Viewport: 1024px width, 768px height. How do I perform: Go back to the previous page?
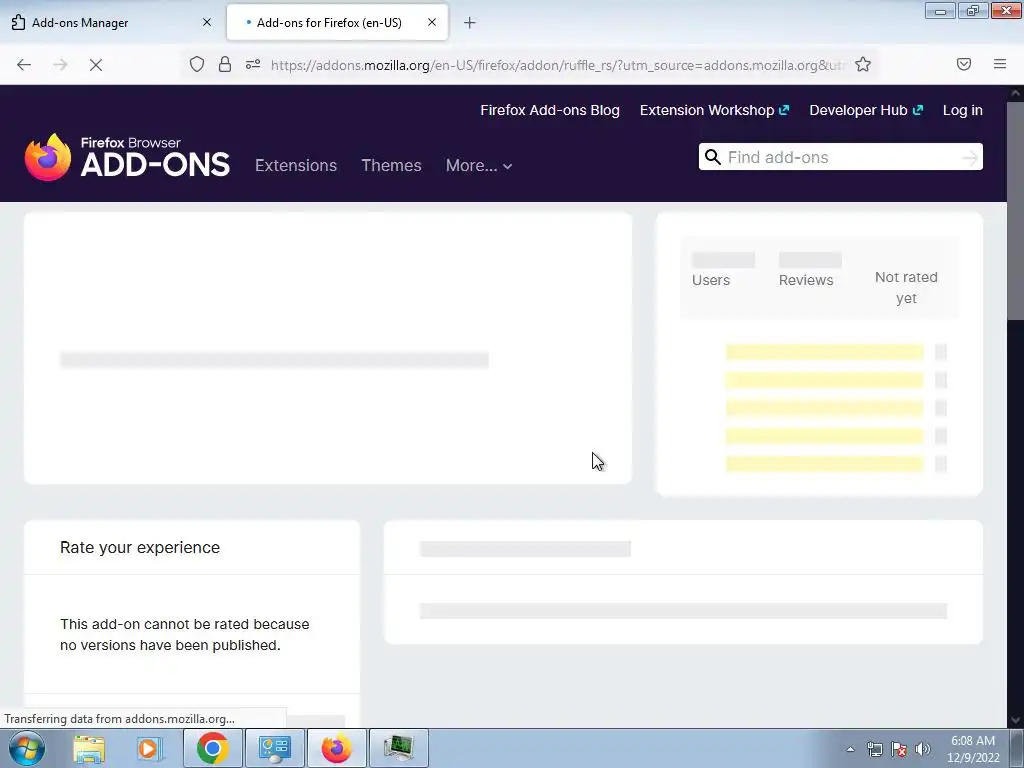coord(24,65)
